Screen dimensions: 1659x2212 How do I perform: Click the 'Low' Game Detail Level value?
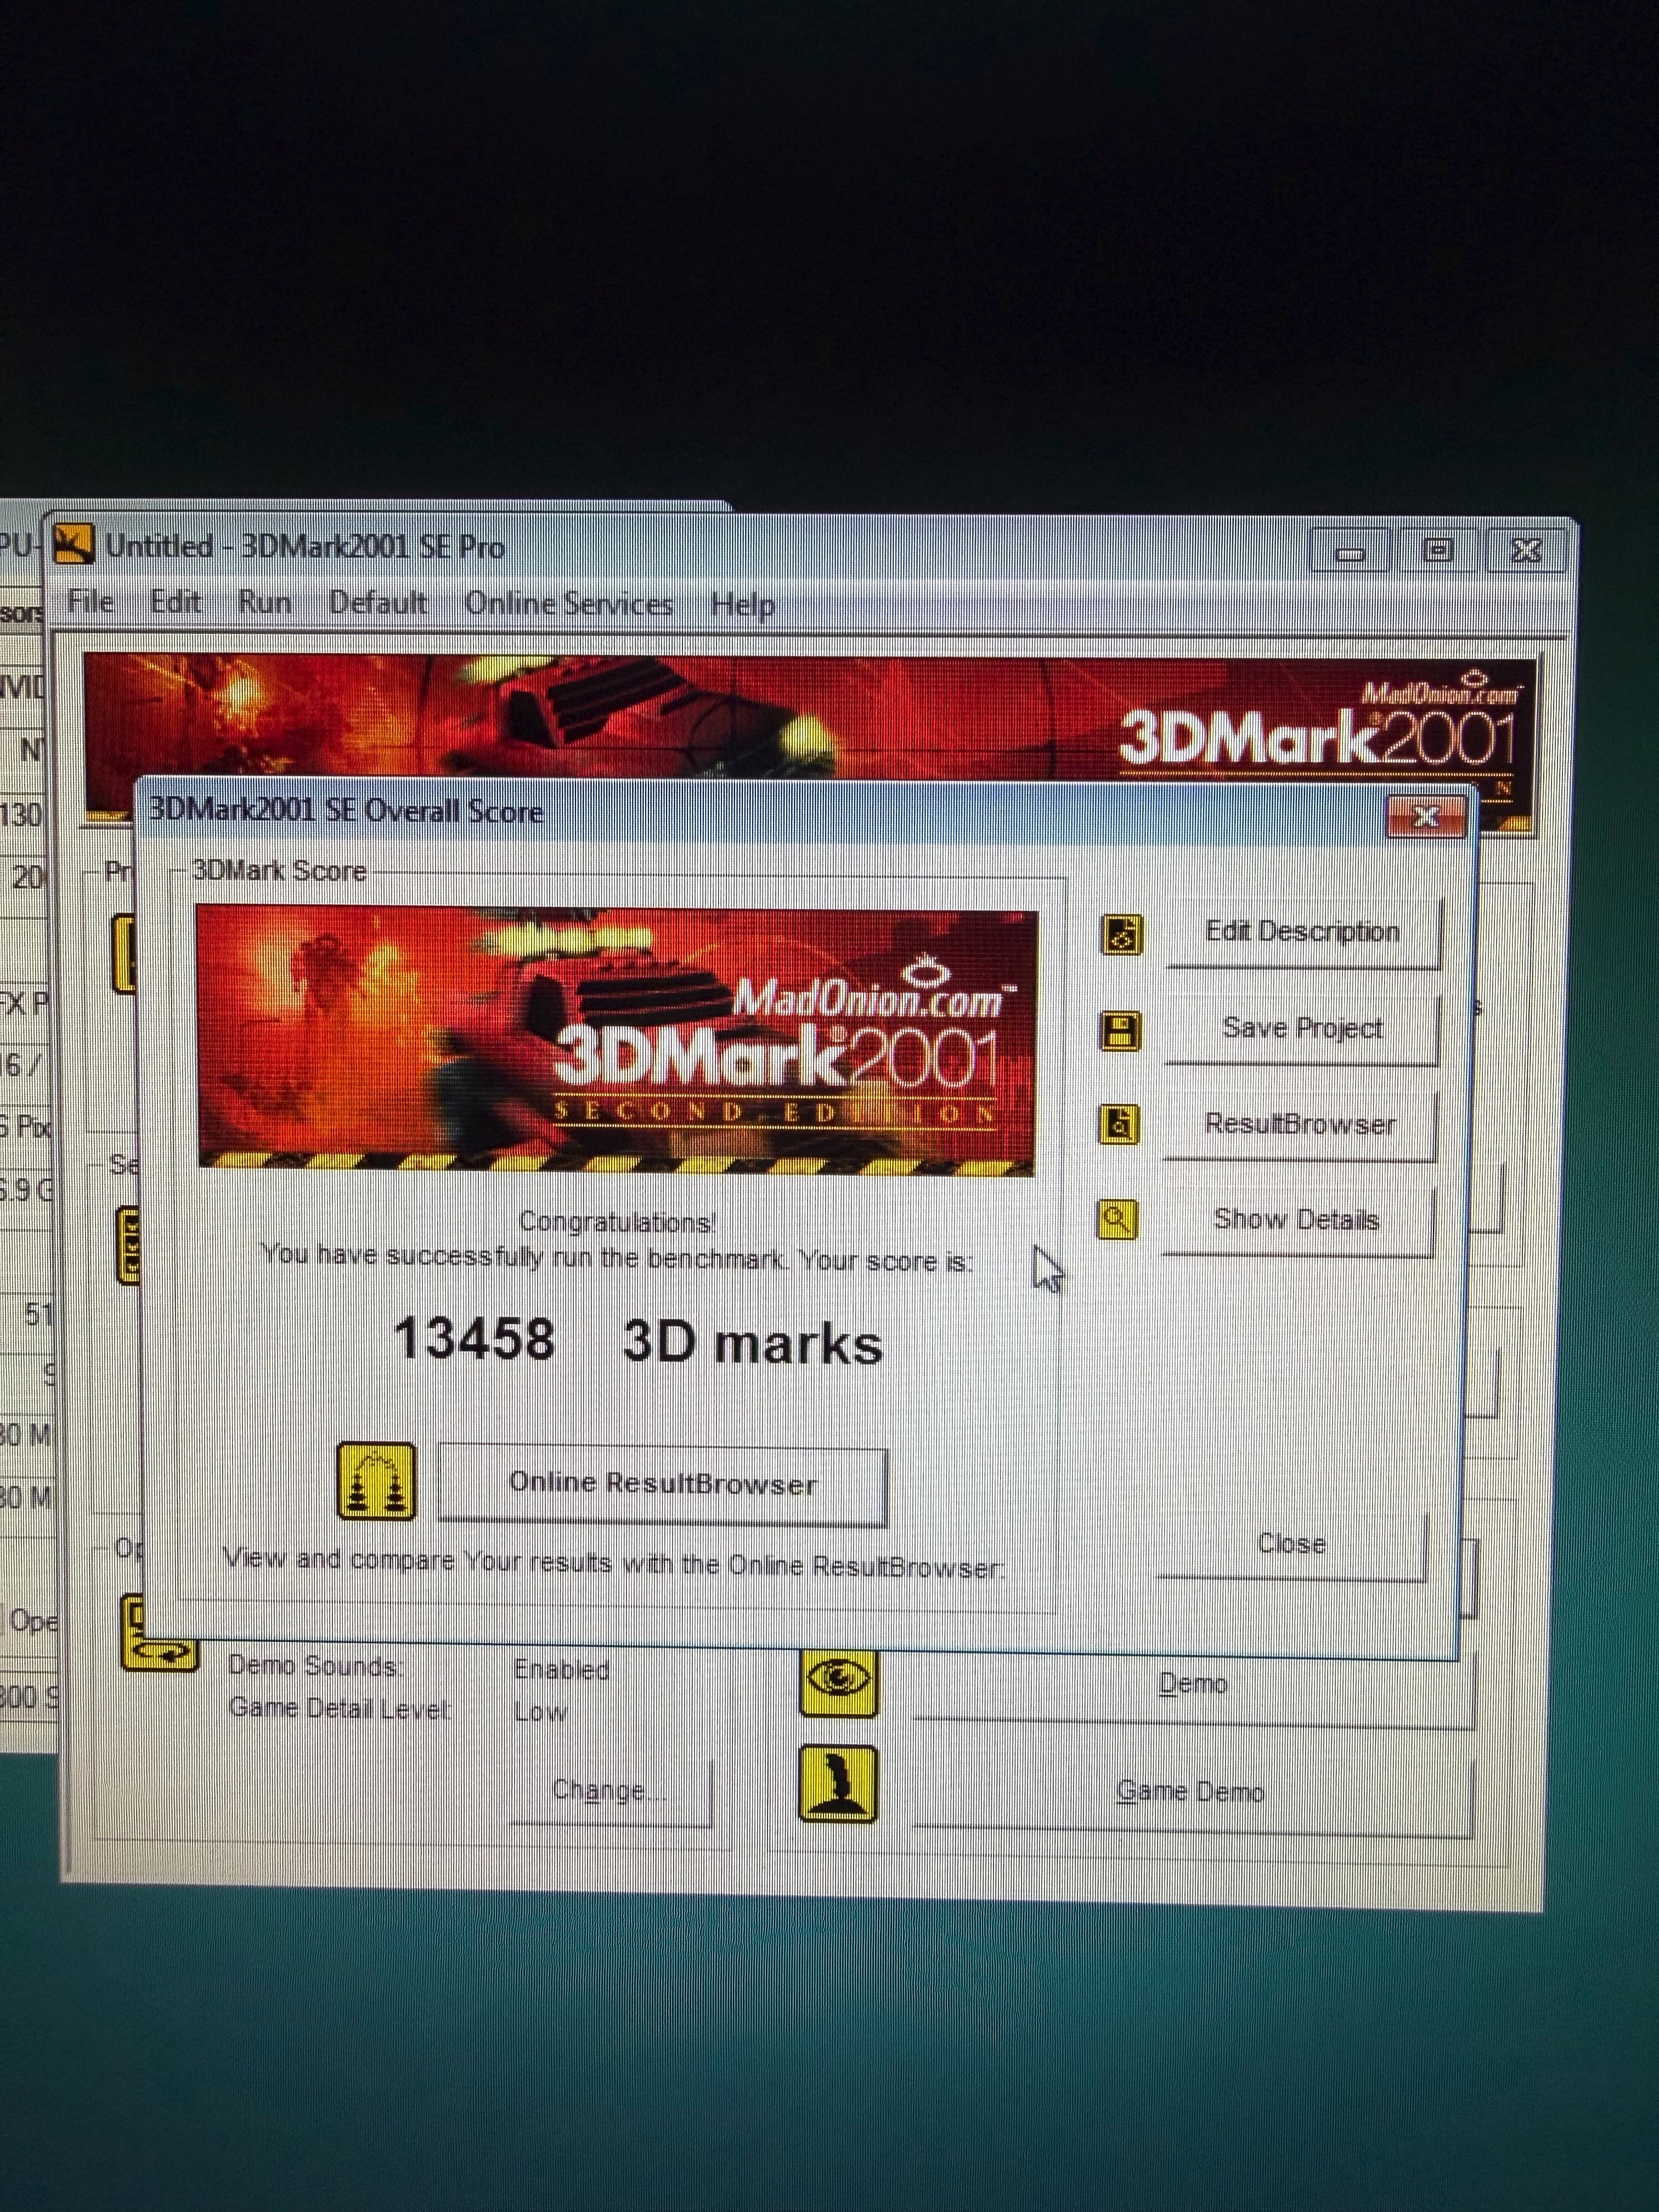540,1711
